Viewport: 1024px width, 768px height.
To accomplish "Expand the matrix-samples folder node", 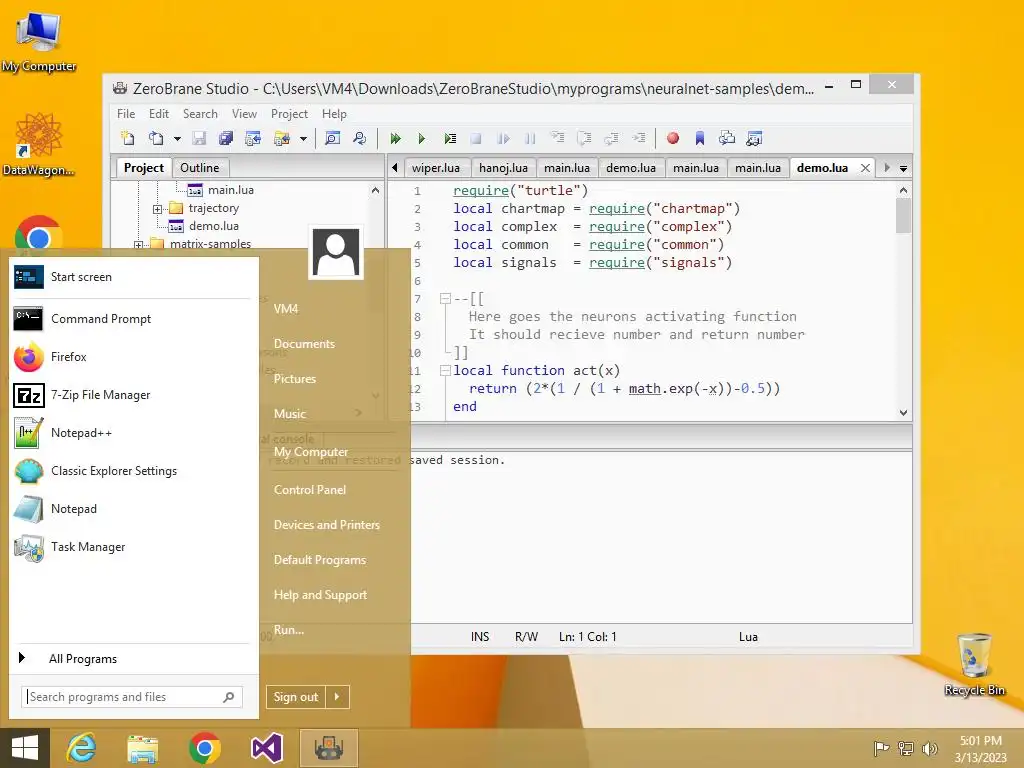I will click(138, 245).
